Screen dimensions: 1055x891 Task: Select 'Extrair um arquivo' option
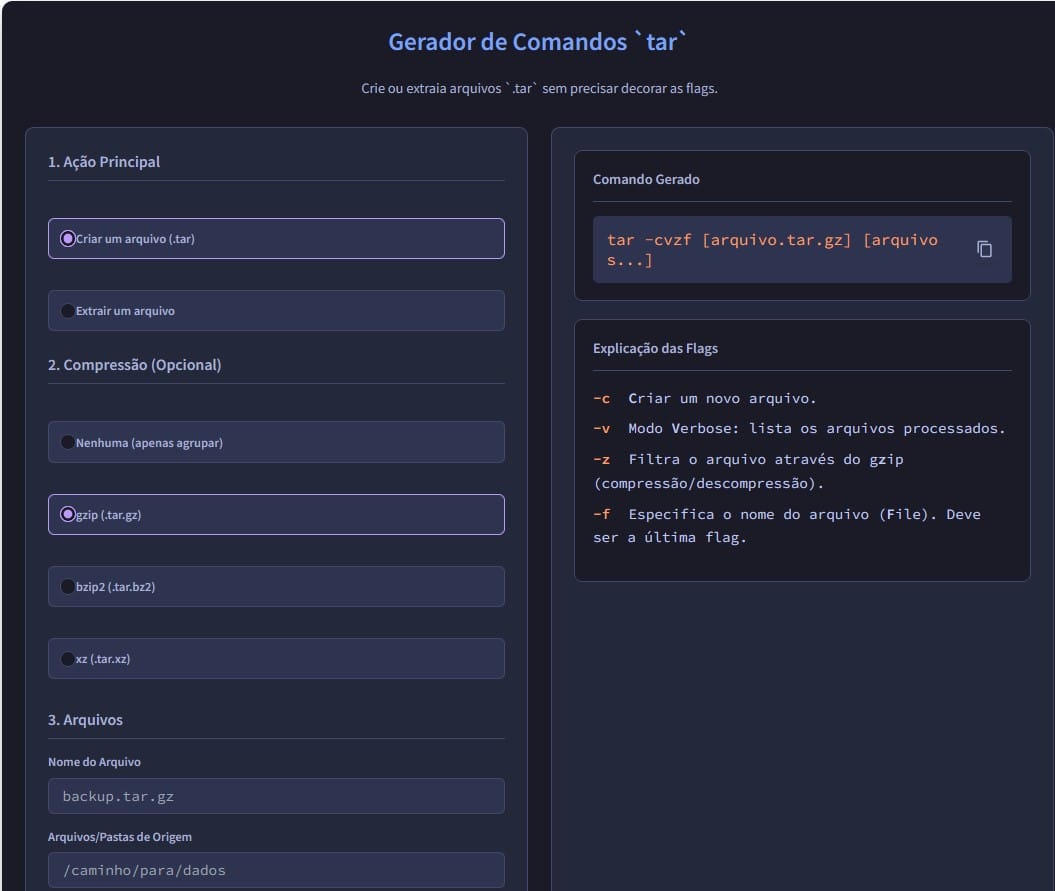click(276, 310)
